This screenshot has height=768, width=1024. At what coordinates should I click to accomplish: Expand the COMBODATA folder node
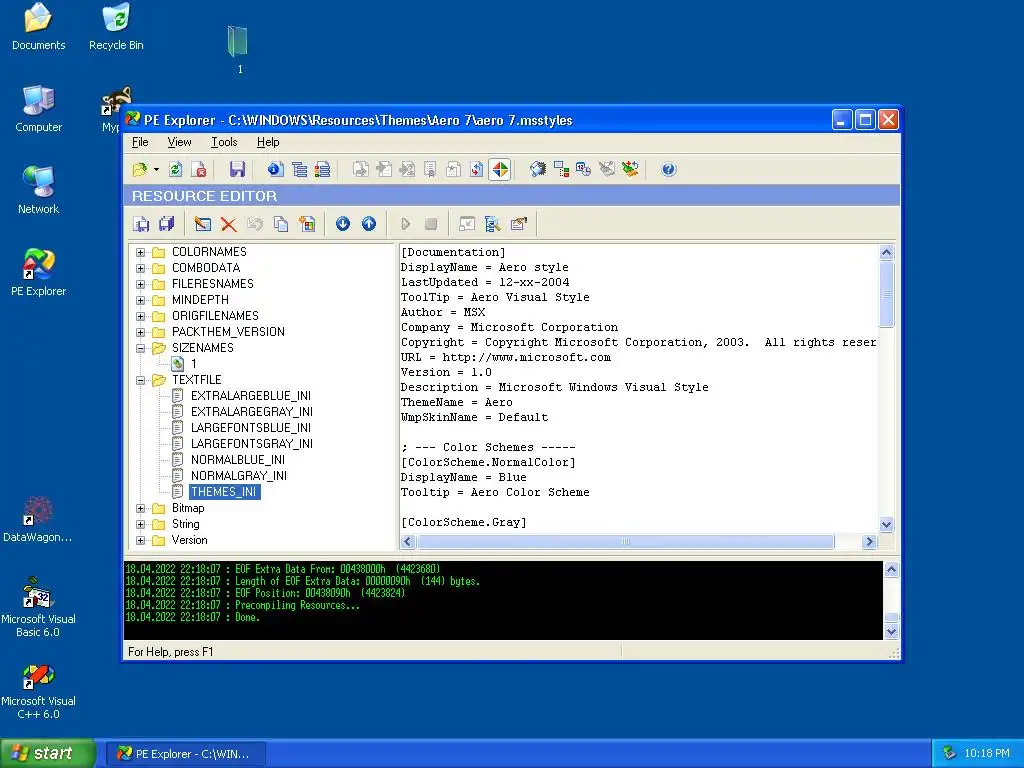pyautogui.click(x=140, y=268)
